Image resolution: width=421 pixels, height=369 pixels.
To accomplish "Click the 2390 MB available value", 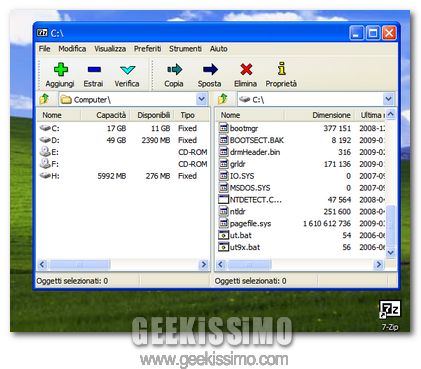I will pos(156,140).
